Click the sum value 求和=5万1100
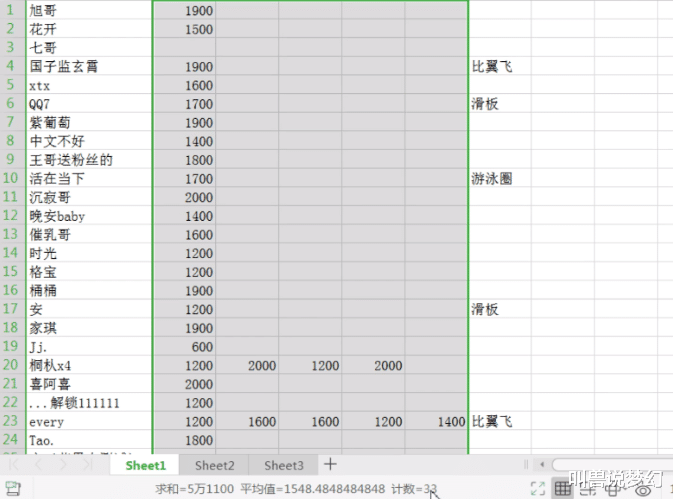 [194, 489]
